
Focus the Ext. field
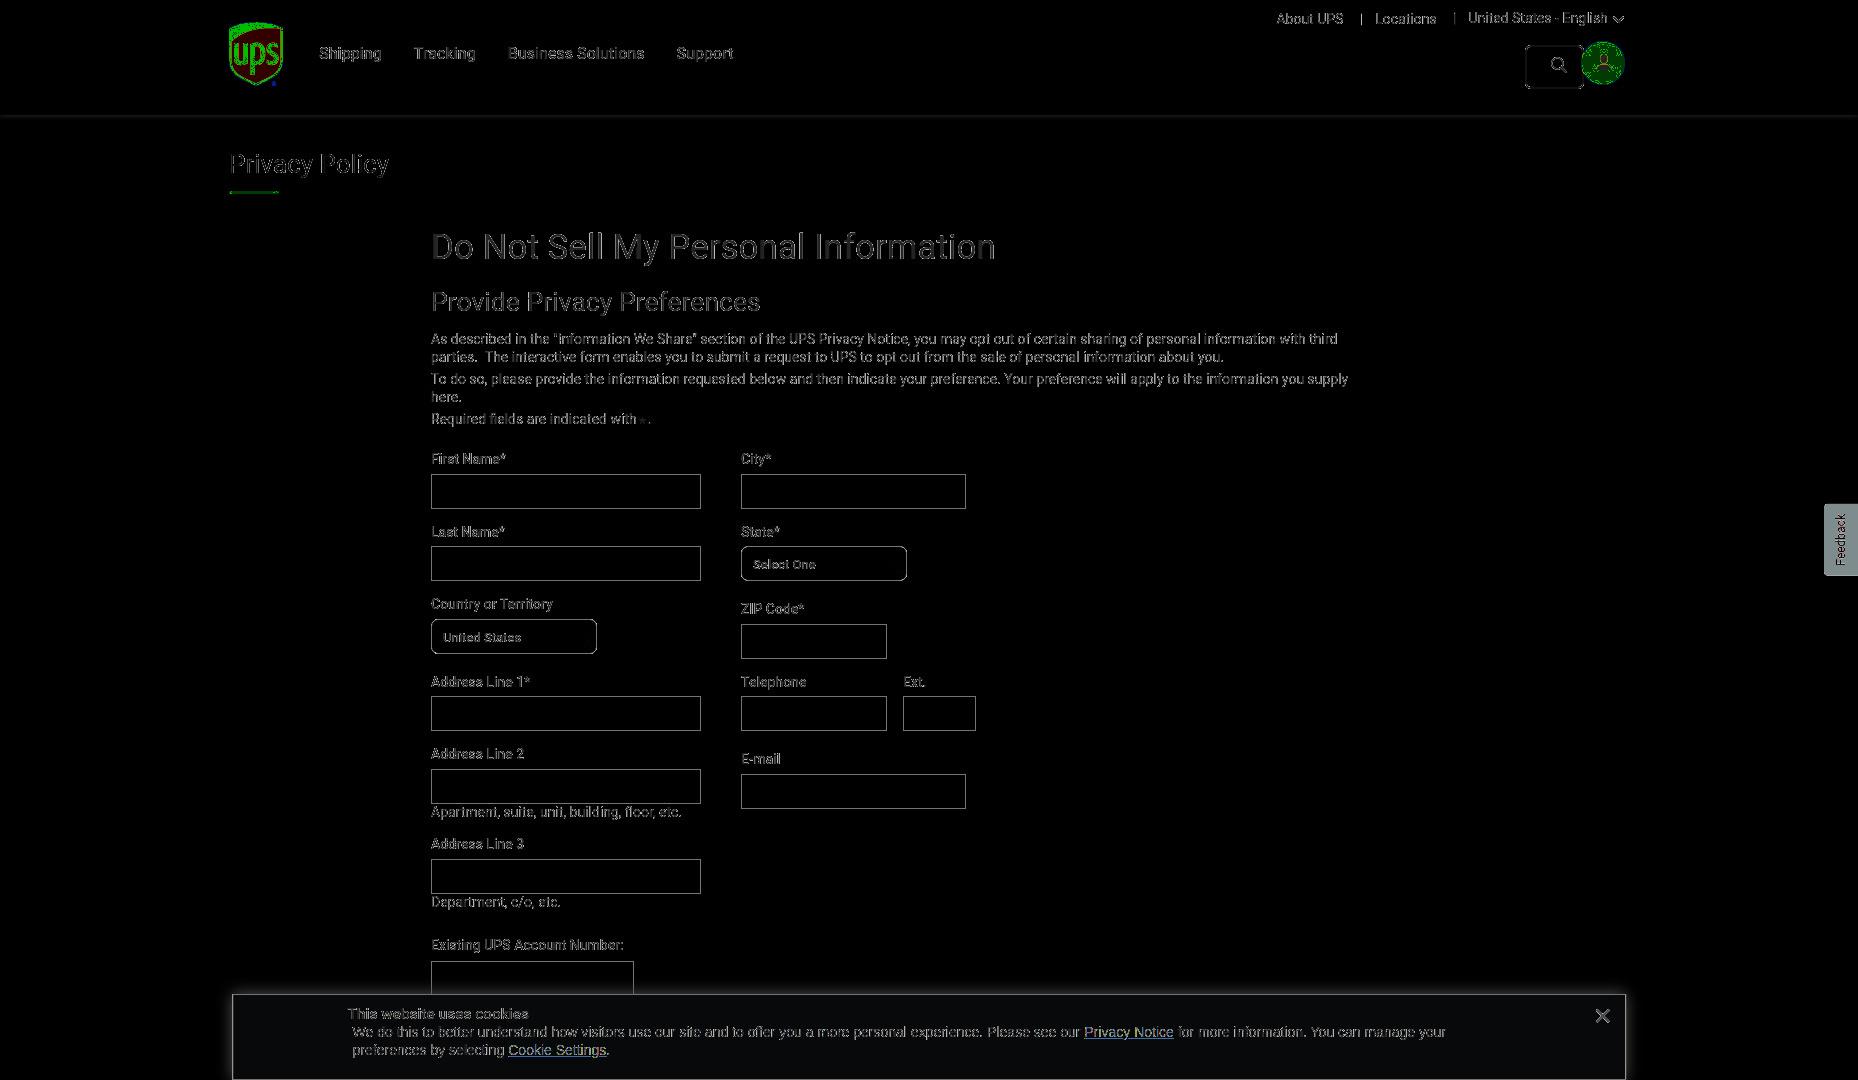[x=939, y=714]
